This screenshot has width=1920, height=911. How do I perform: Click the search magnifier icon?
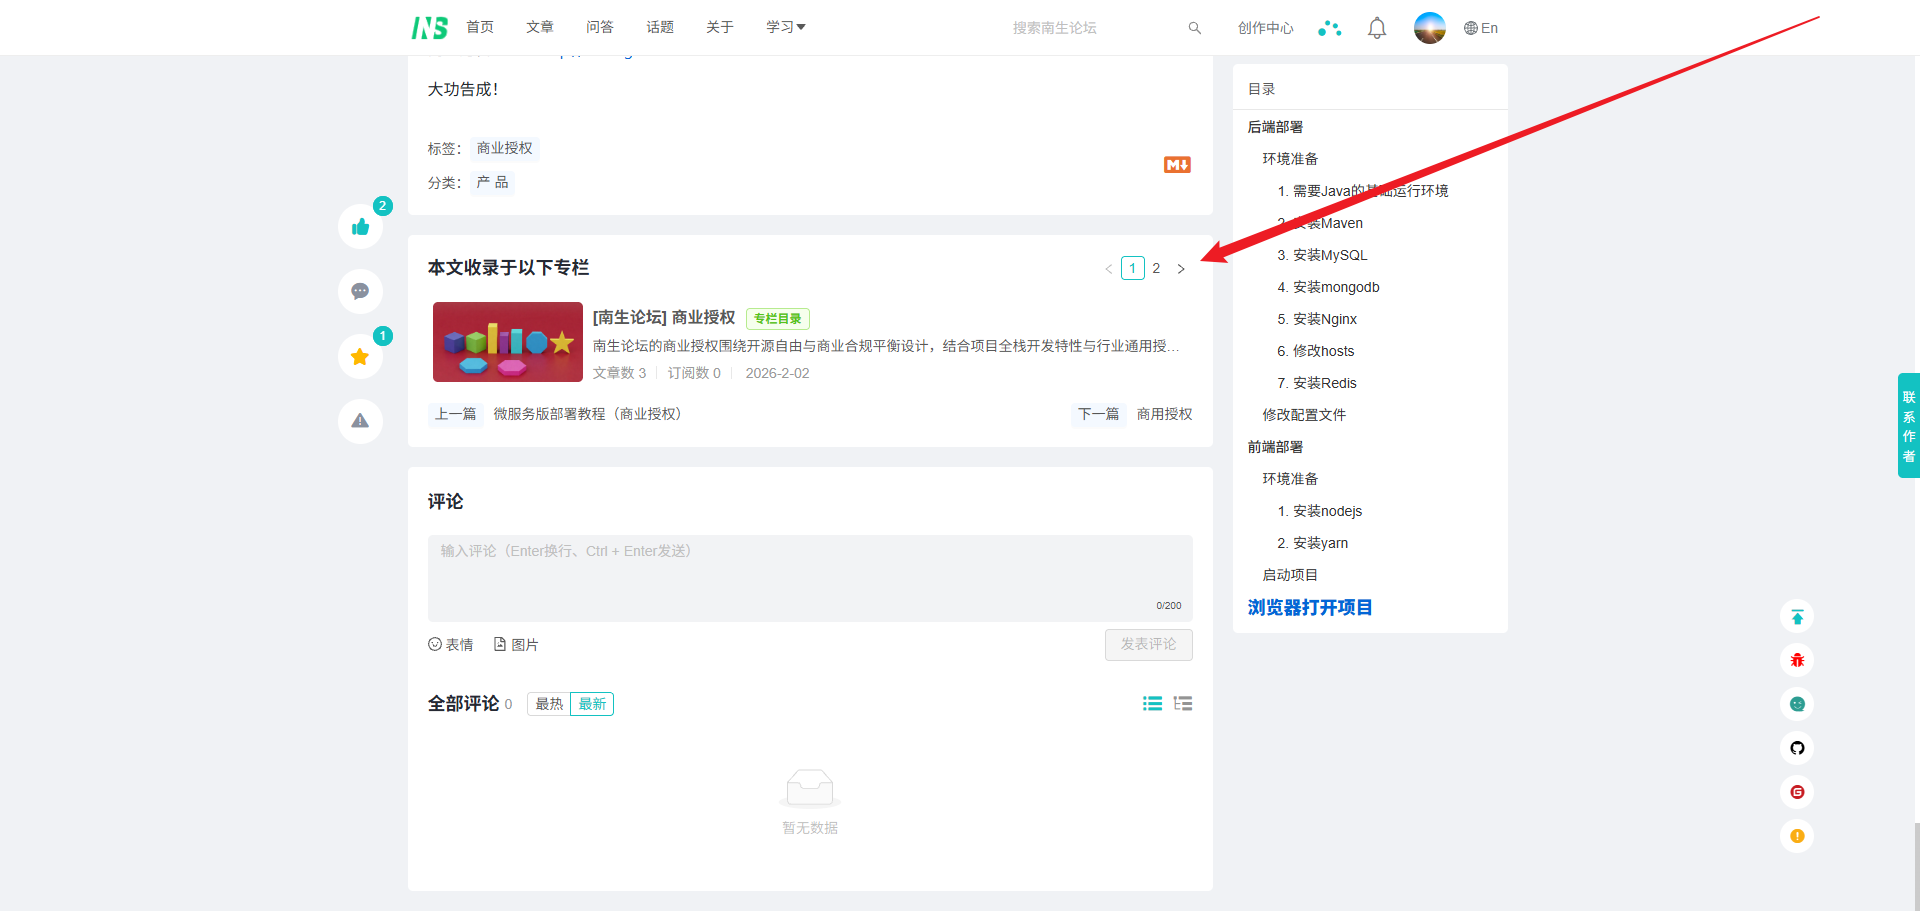click(x=1194, y=28)
